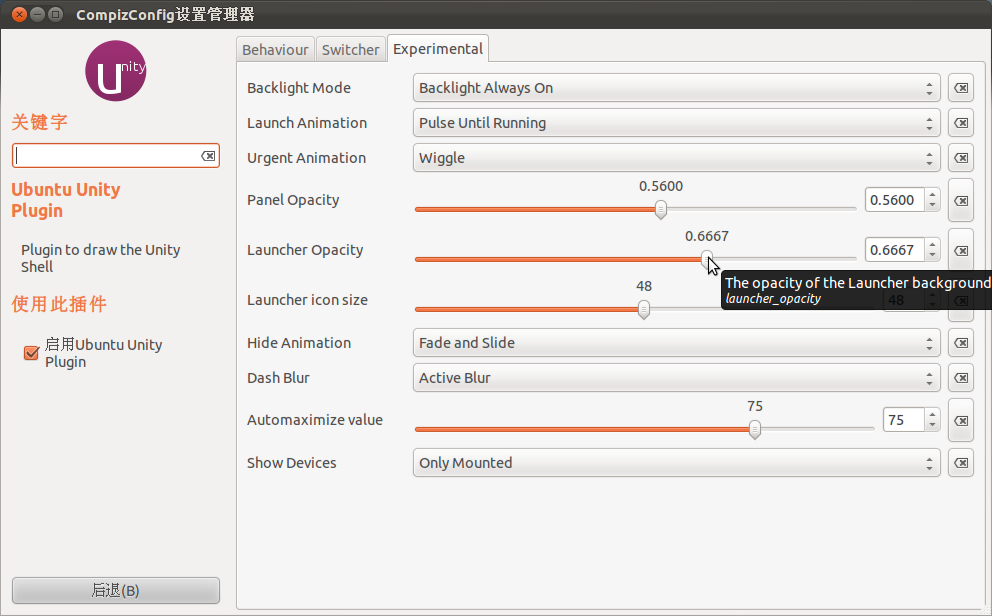
Task: Reset Dash Blur to default
Action: click(x=960, y=378)
